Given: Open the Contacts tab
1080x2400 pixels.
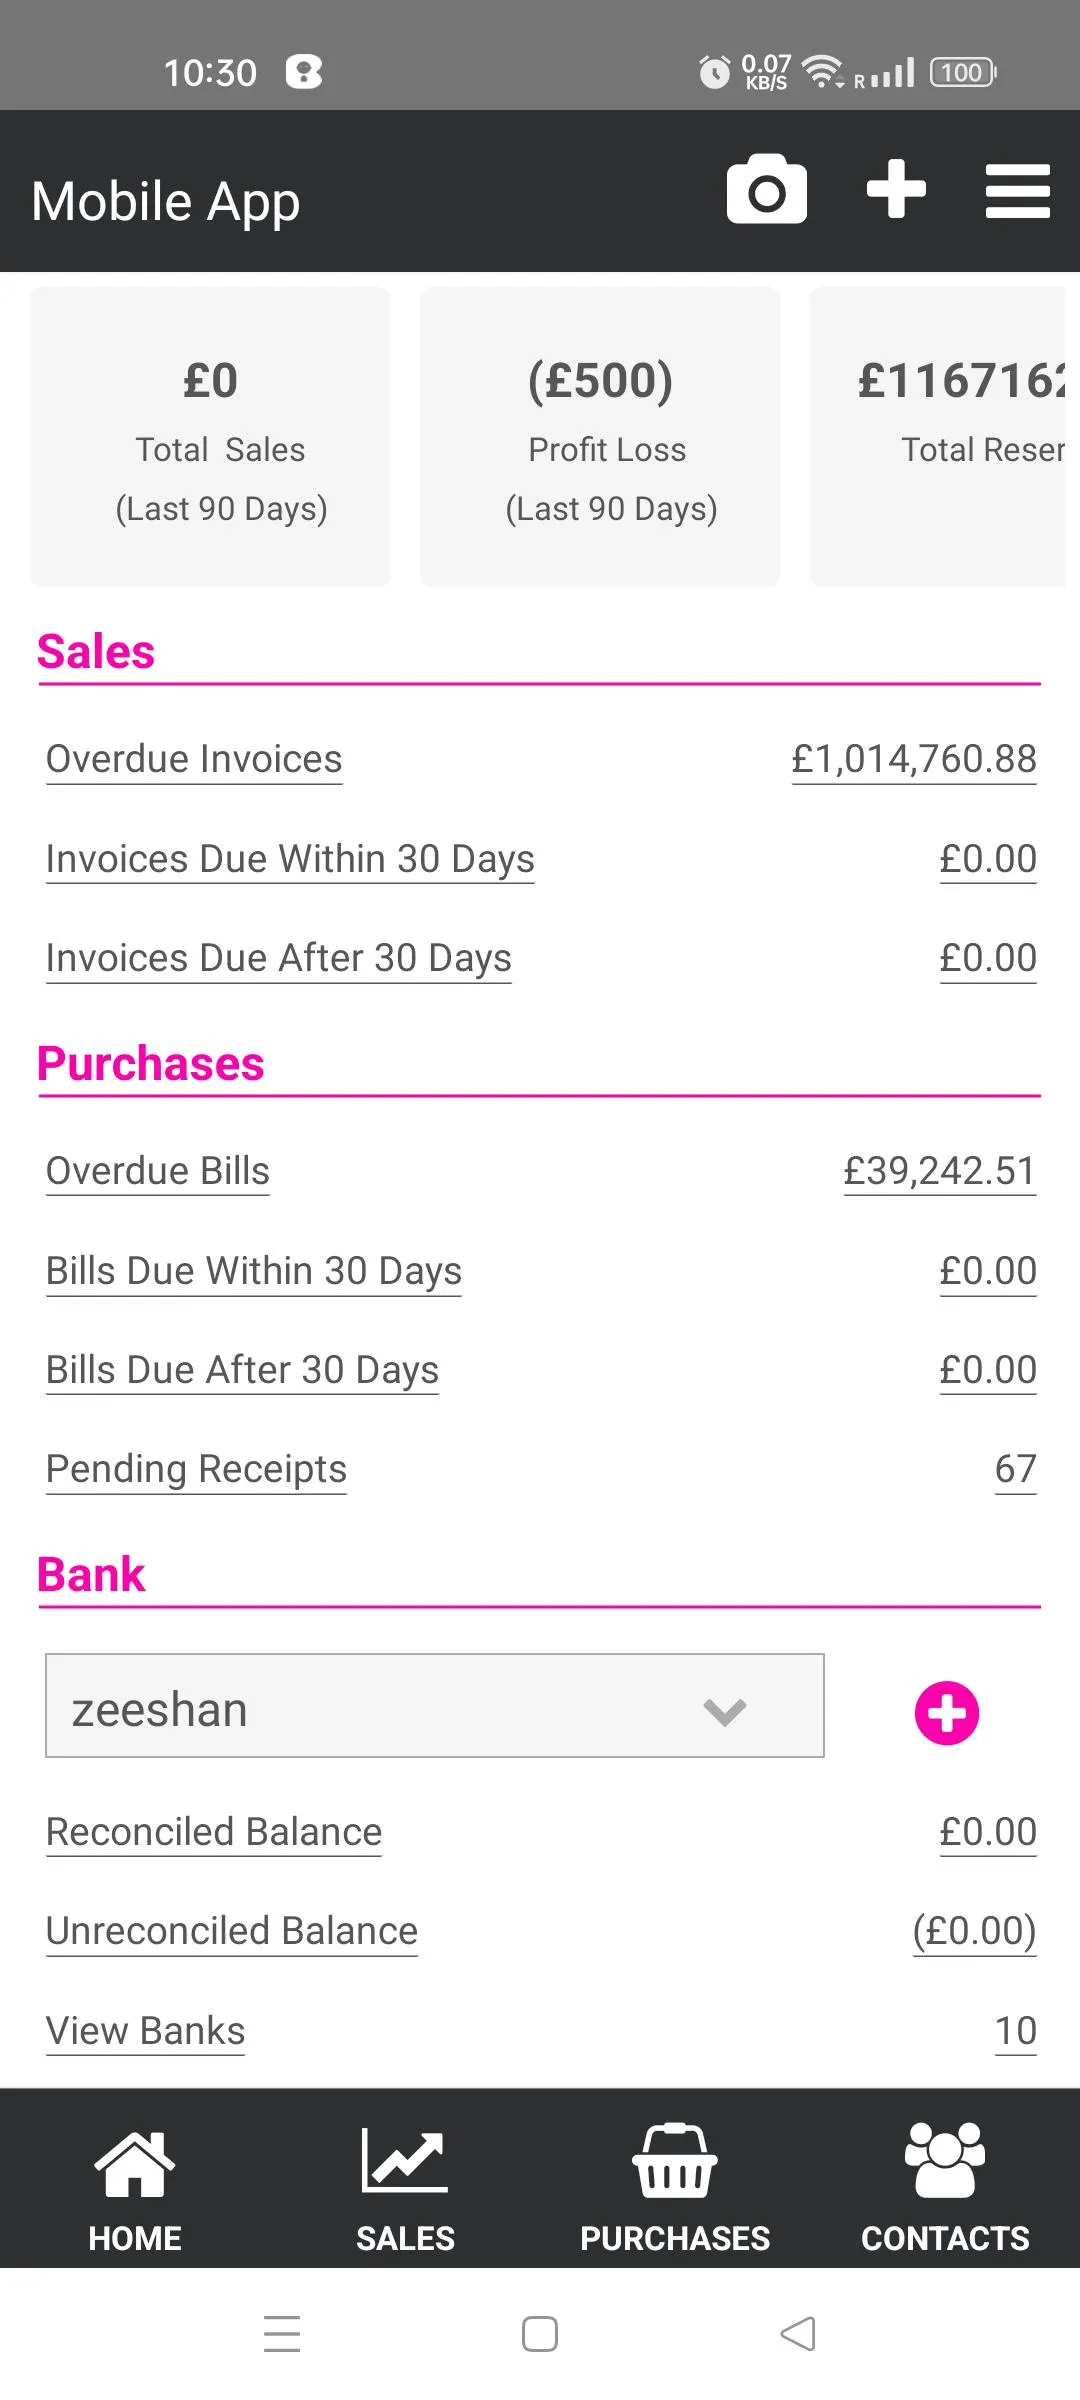Looking at the screenshot, I should pos(945,2188).
